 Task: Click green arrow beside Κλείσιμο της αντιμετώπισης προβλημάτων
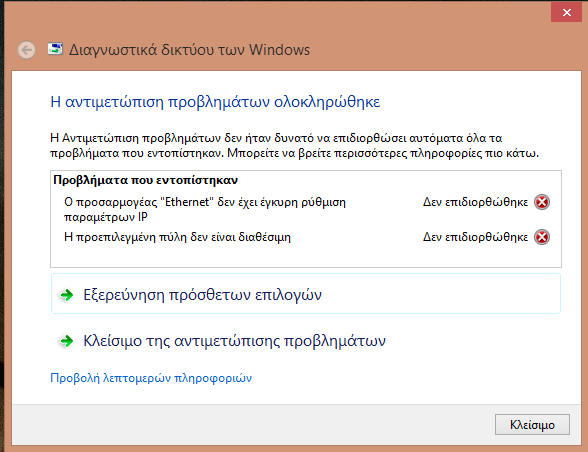click(x=67, y=341)
